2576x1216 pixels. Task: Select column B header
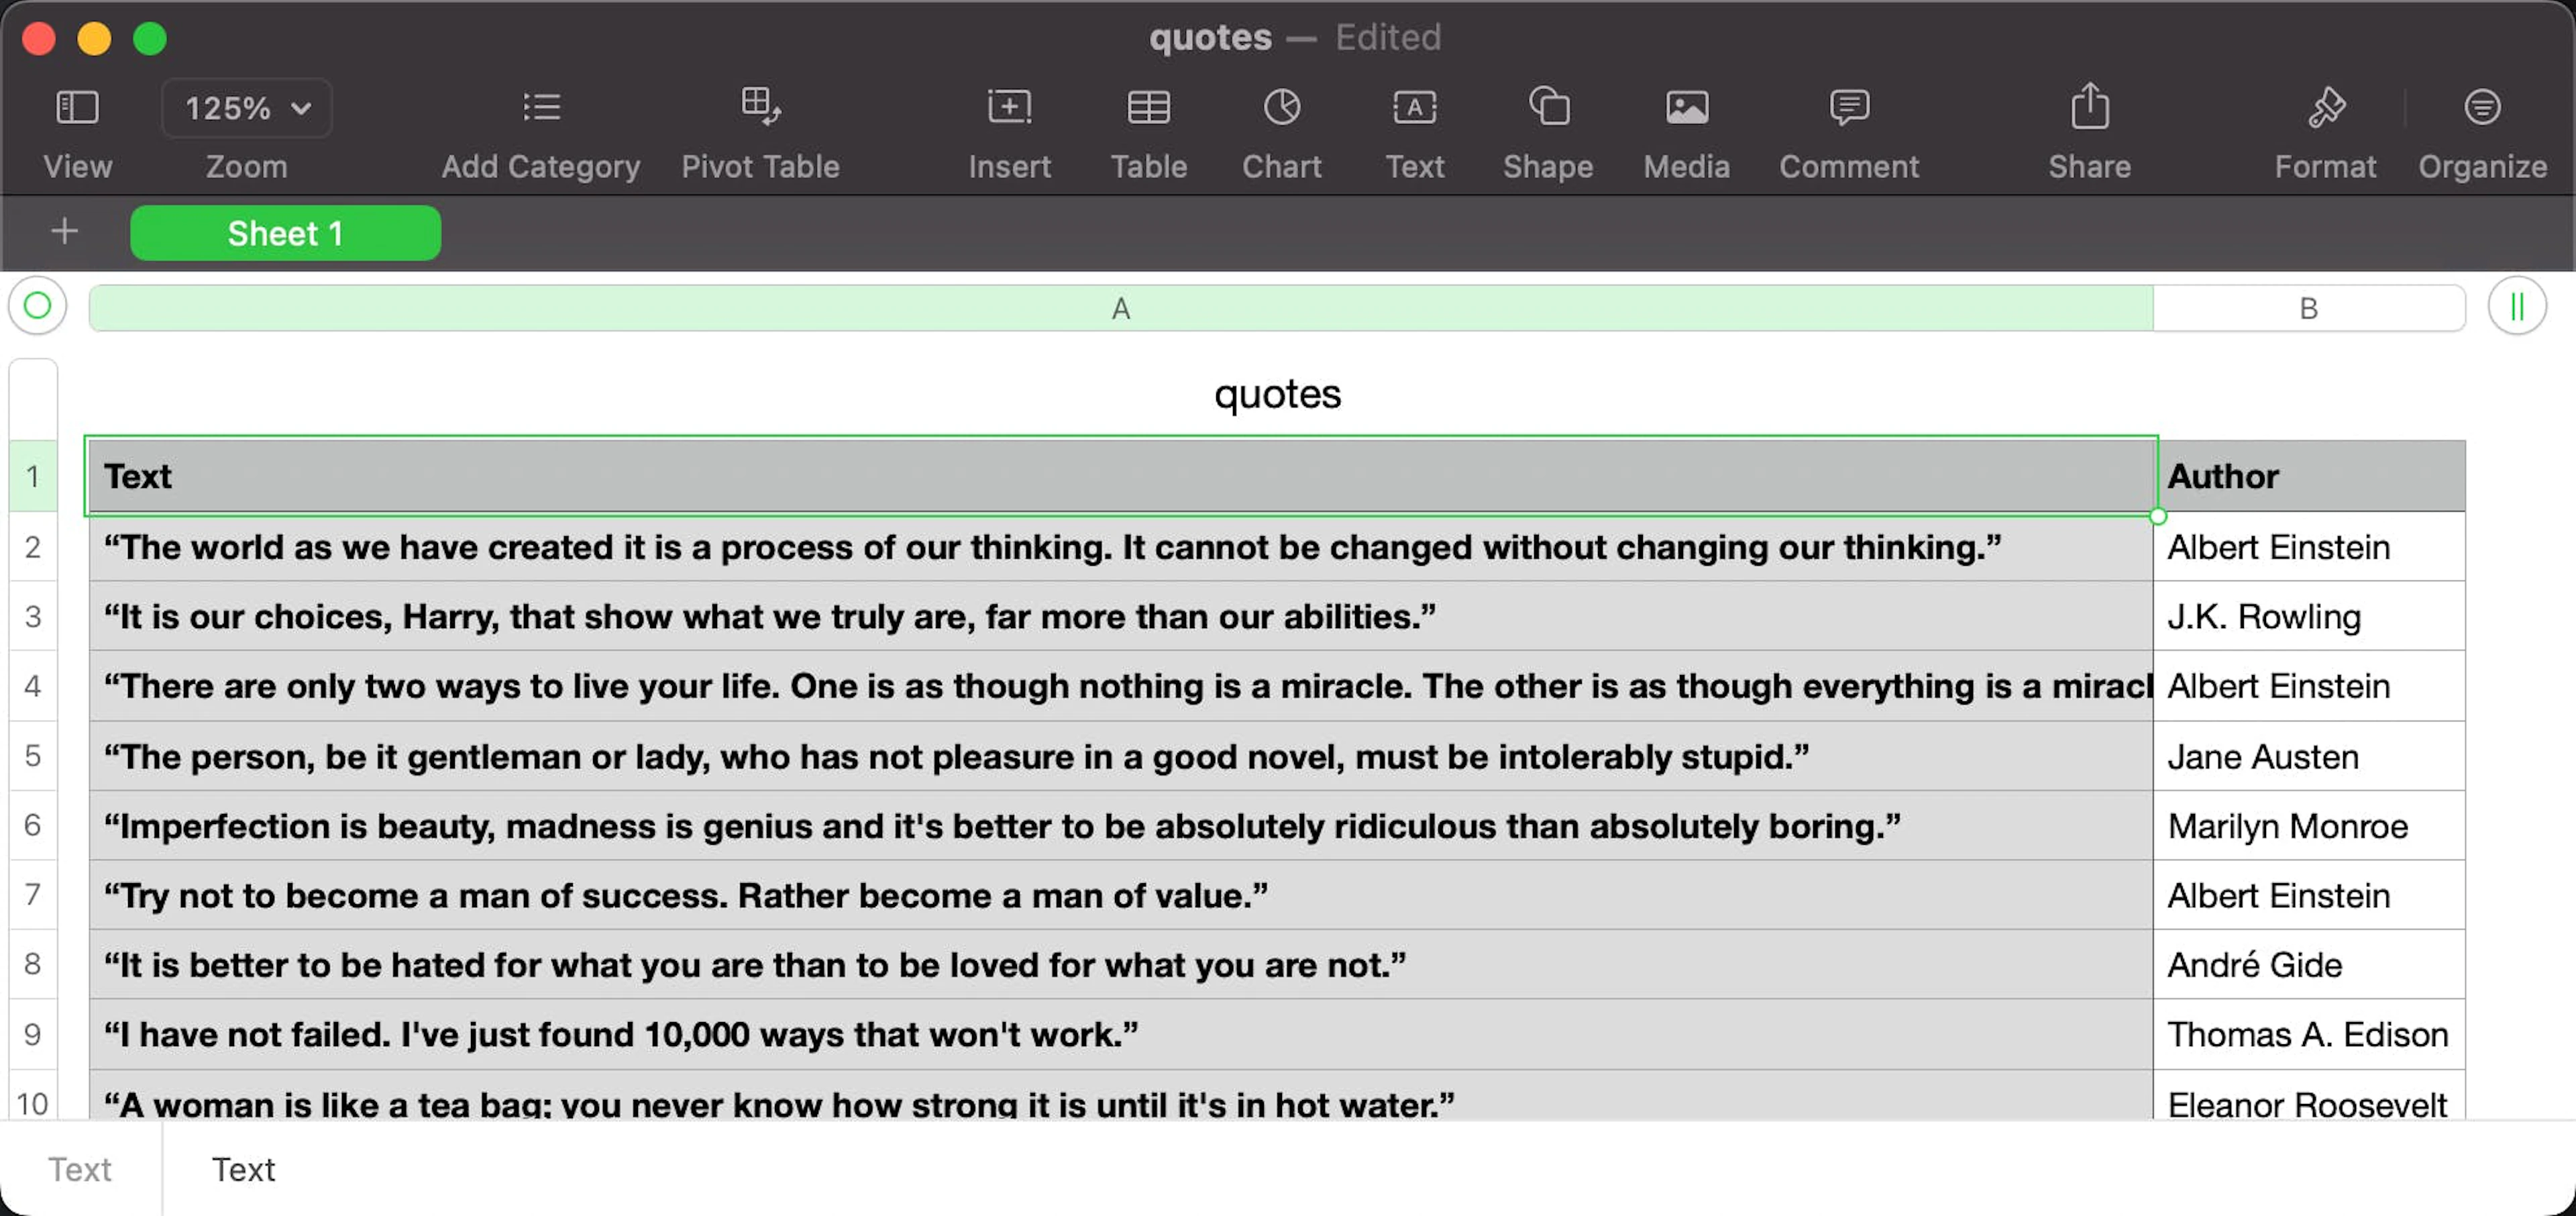point(2308,308)
